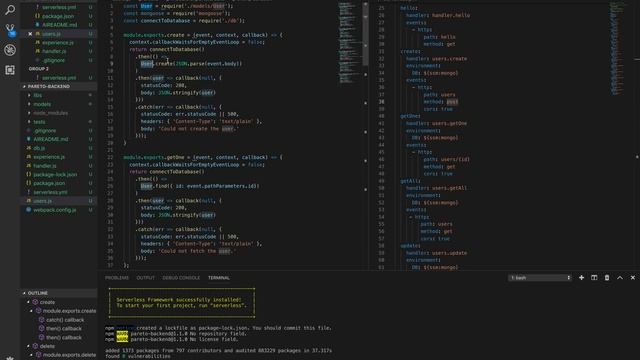Close users.js in Open Editors

pos(30,34)
